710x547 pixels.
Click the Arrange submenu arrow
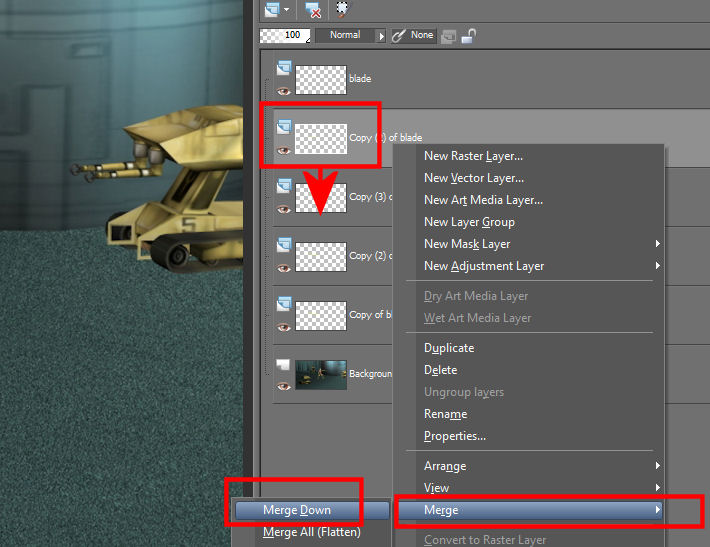pyautogui.click(x=657, y=465)
